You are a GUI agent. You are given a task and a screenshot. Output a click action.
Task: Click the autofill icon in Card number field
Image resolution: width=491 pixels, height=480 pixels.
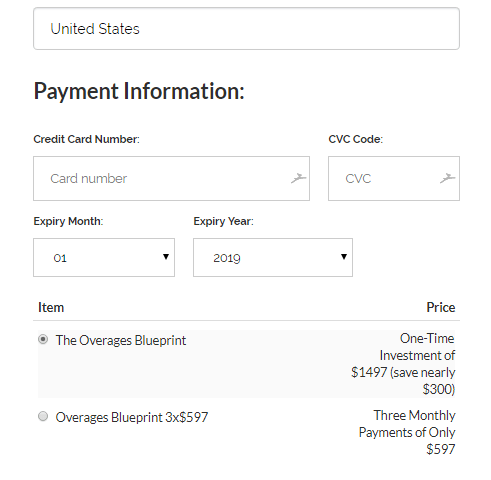(x=298, y=178)
